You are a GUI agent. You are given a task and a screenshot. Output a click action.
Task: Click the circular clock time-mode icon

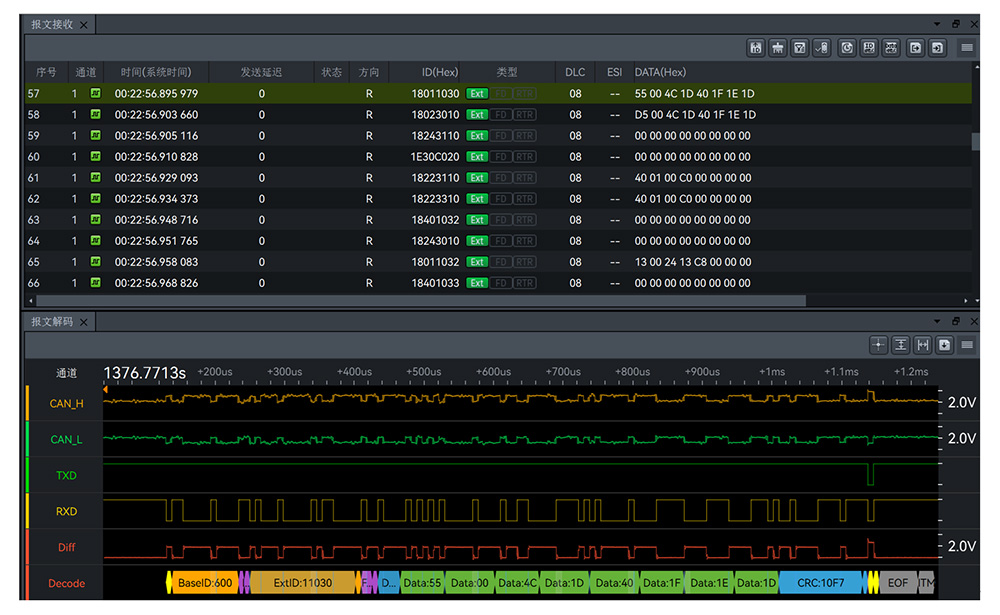(847, 48)
